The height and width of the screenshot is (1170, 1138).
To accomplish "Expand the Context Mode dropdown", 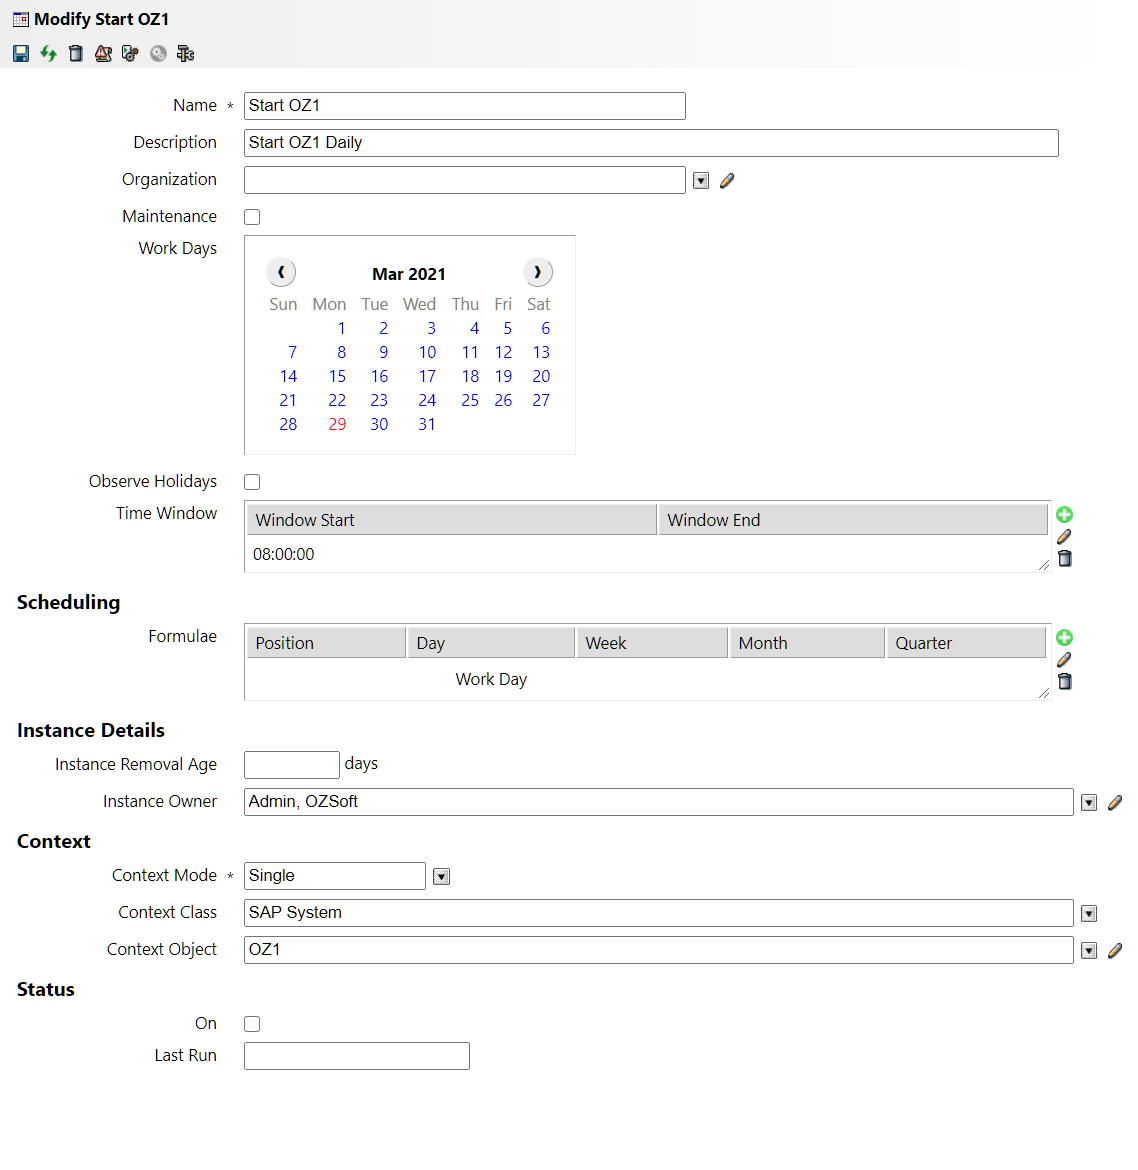I will 441,877.
